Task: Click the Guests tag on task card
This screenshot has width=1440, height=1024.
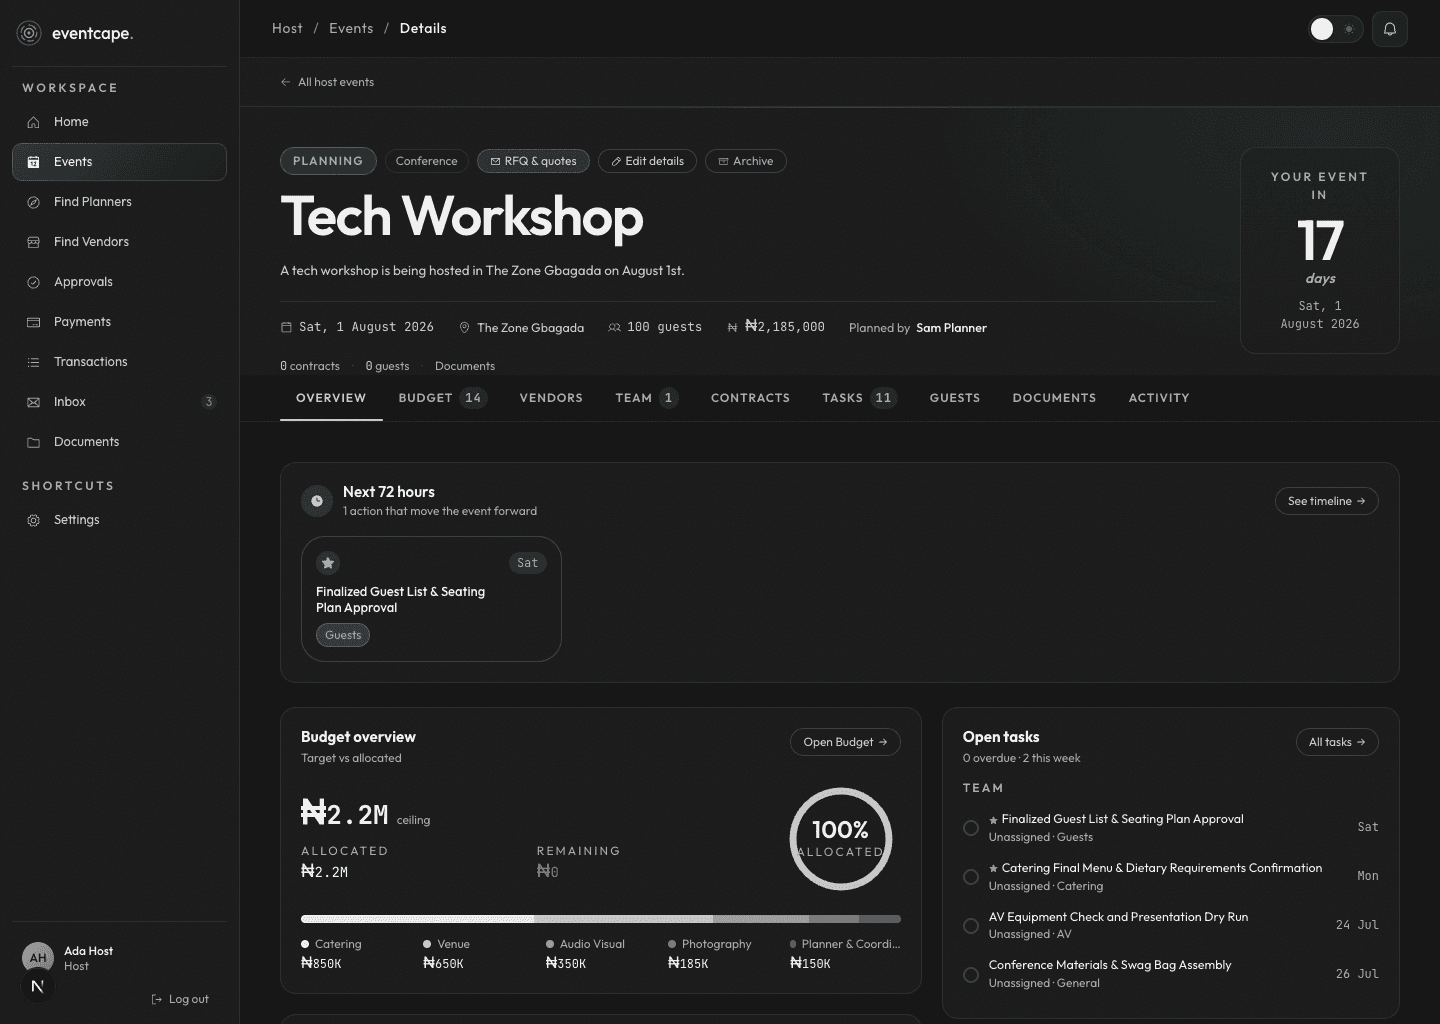Action: point(343,635)
